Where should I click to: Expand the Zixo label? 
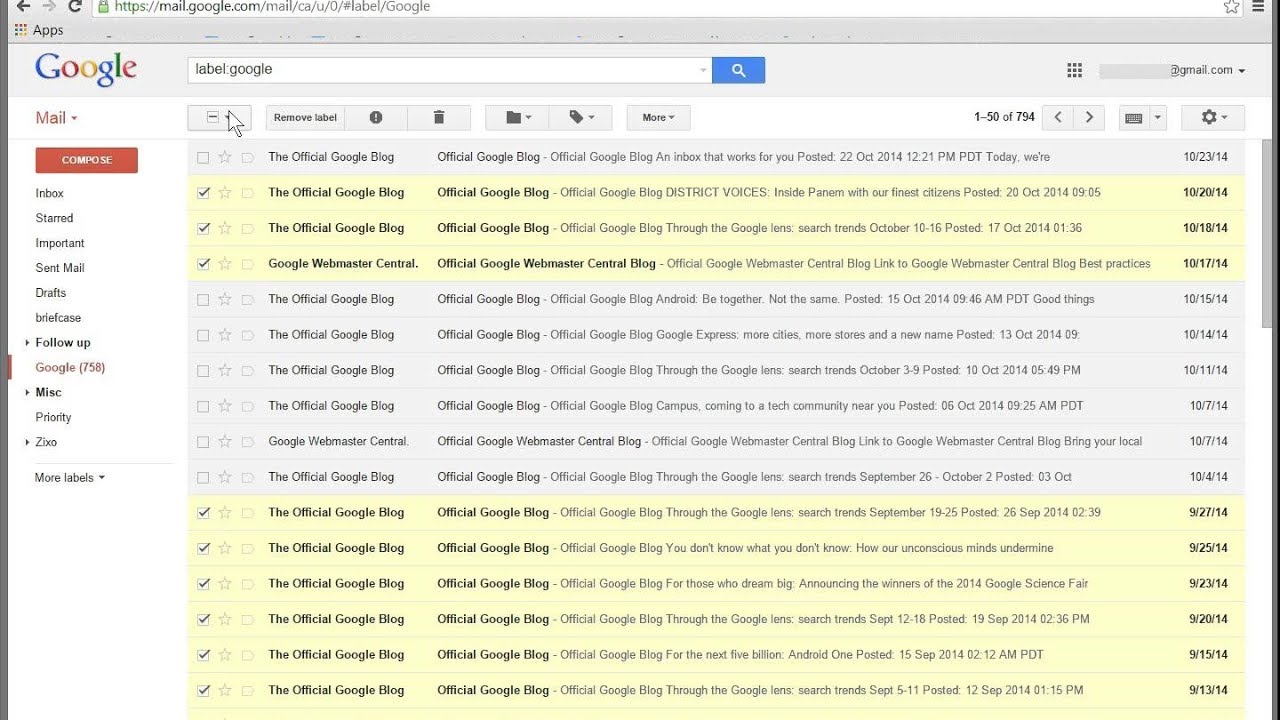coord(28,442)
